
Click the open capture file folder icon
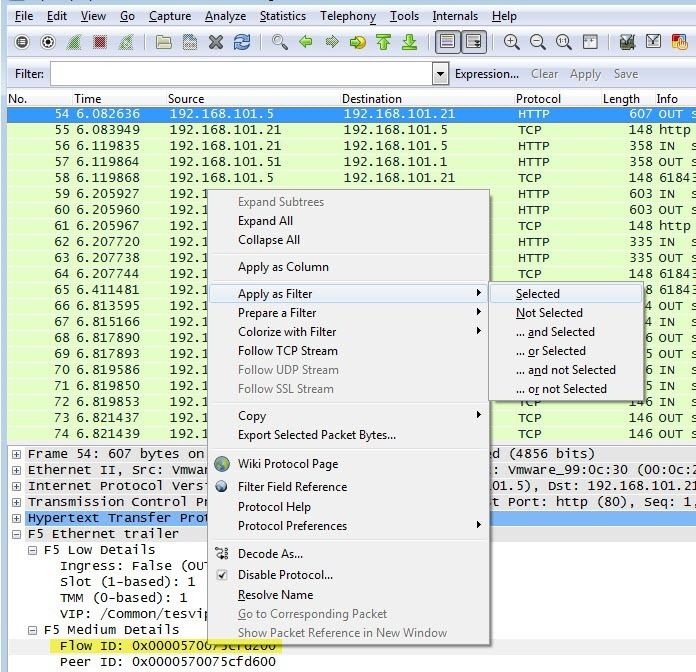[x=163, y=43]
